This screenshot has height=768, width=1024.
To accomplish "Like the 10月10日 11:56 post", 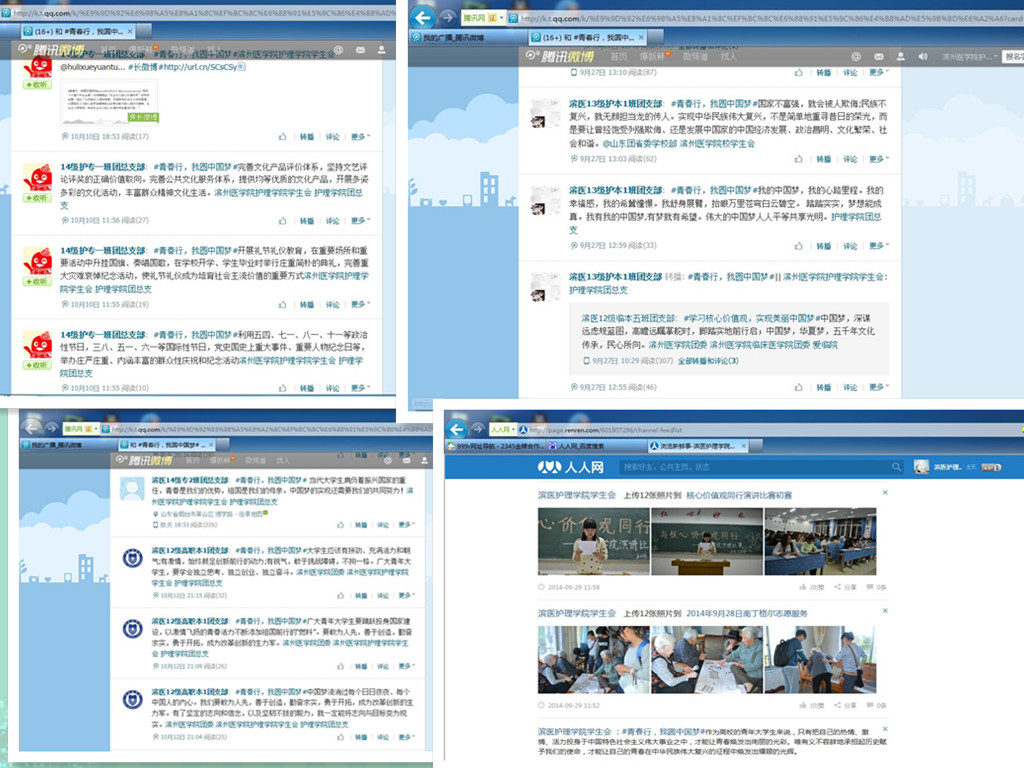I will click(283, 221).
